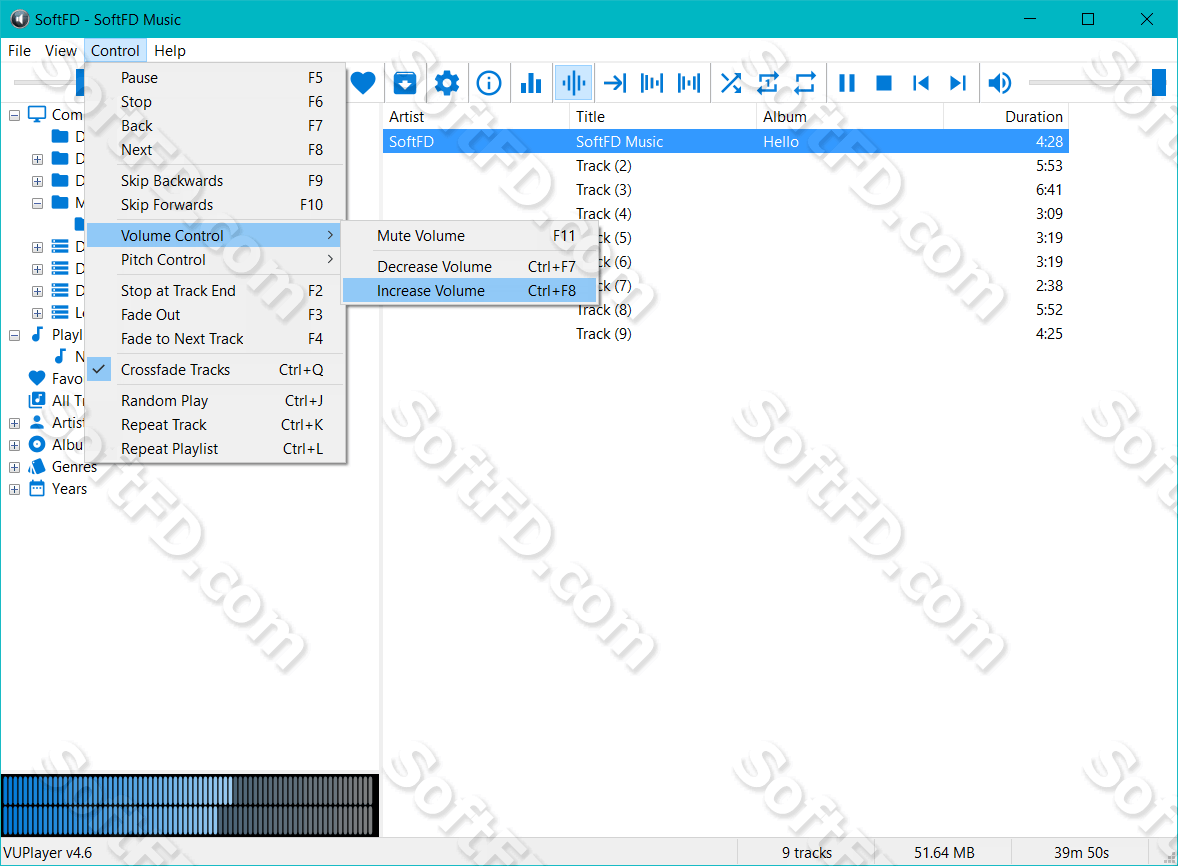1178x866 pixels.
Task: Choose Skip Backwards menu entry
Action: click(215, 180)
